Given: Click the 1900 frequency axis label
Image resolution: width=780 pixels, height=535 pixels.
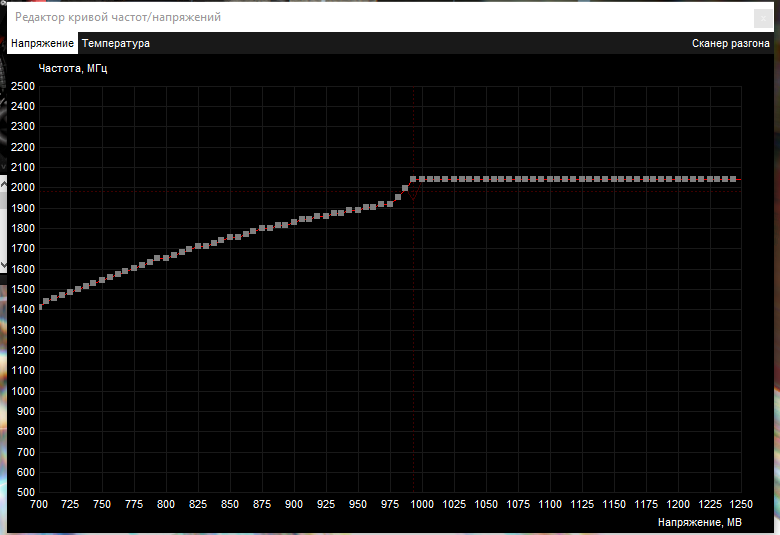Looking at the screenshot, I should (23, 208).
